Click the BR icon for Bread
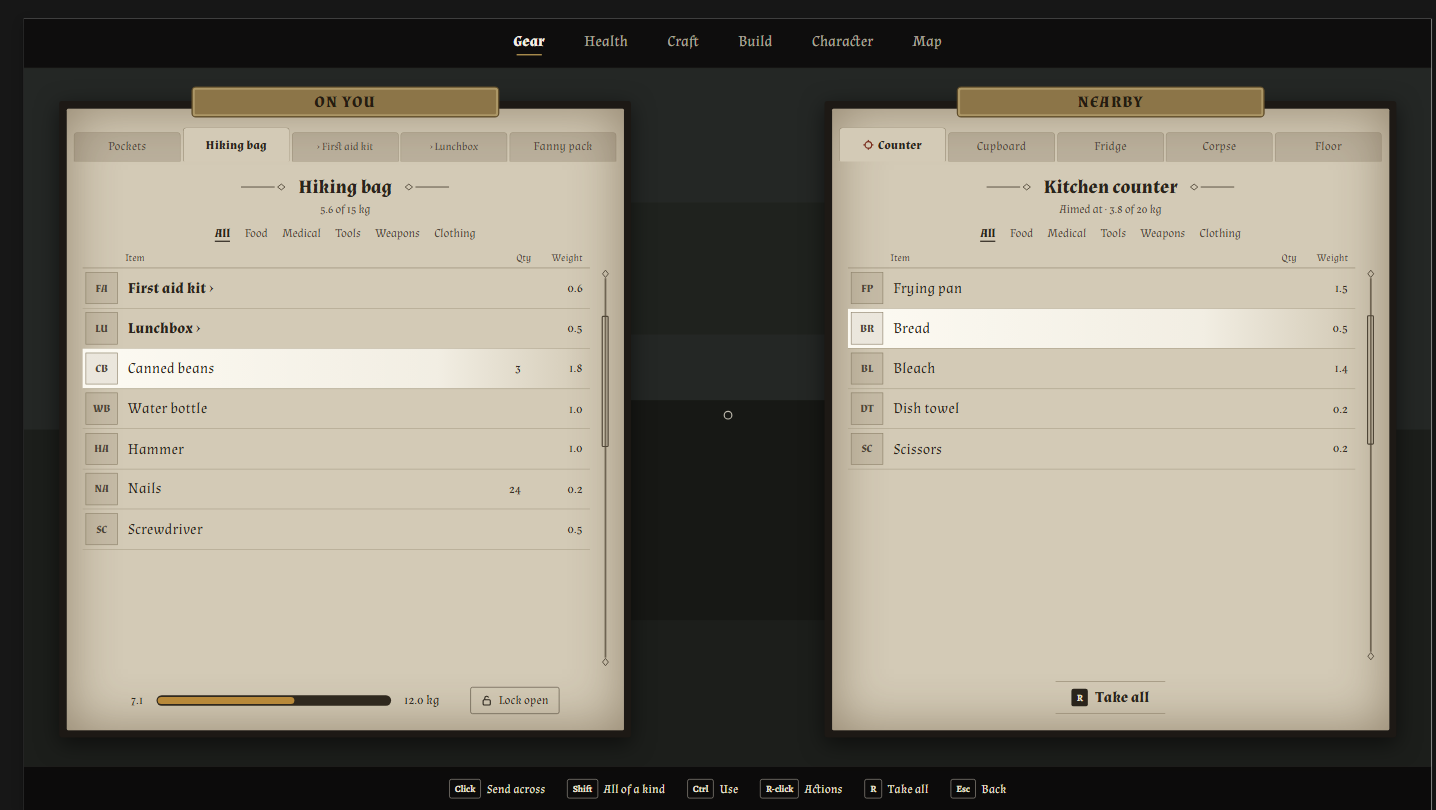 pos(867,328)
